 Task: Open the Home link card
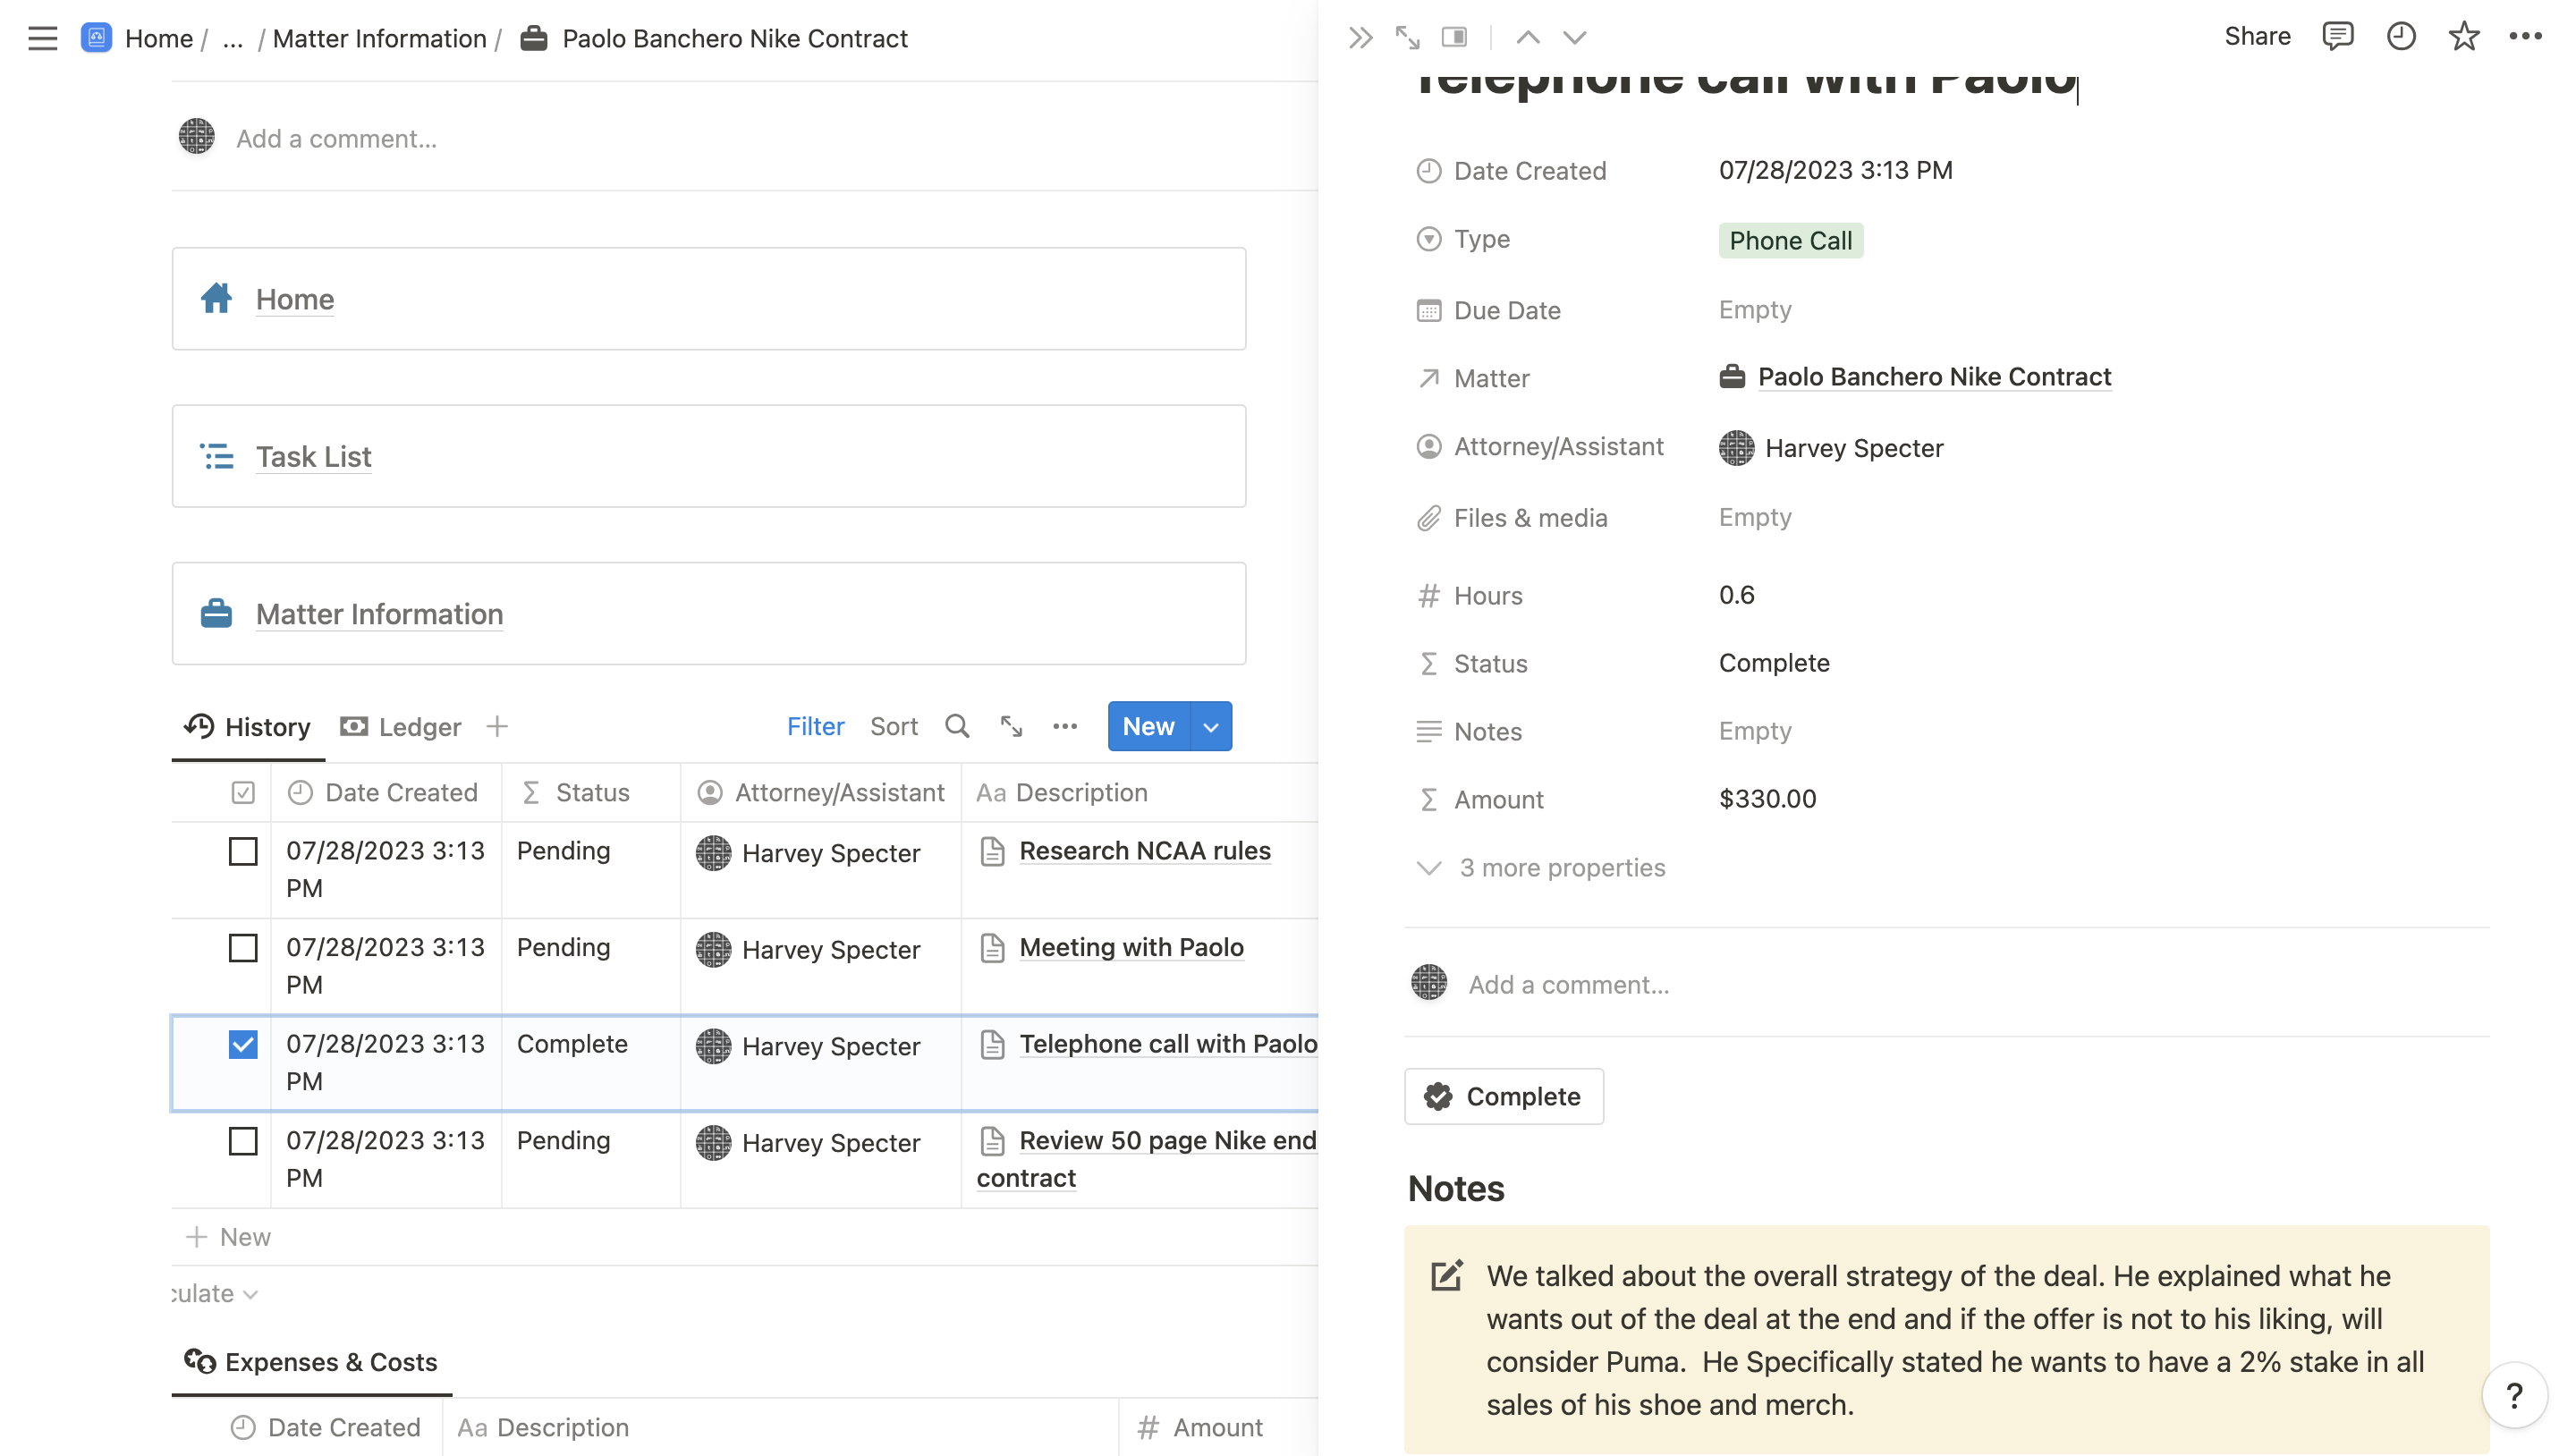(709, 298)
